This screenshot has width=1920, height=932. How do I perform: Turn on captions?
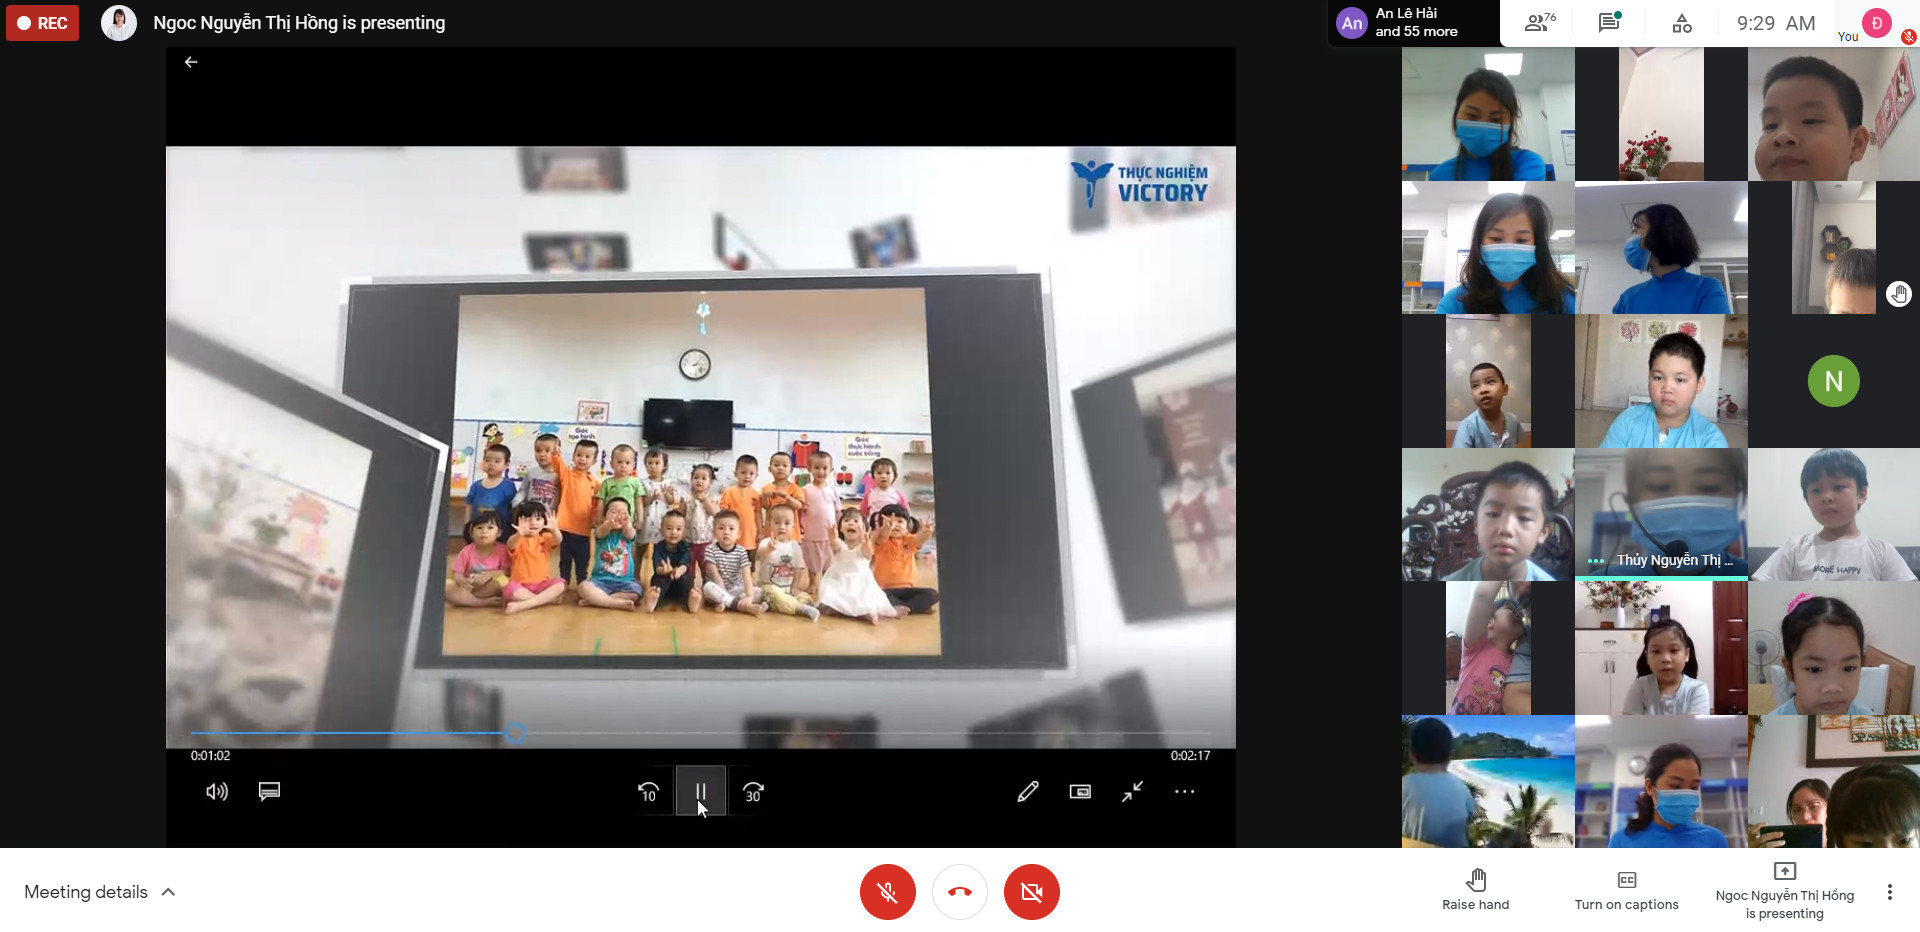[1626, 888]
